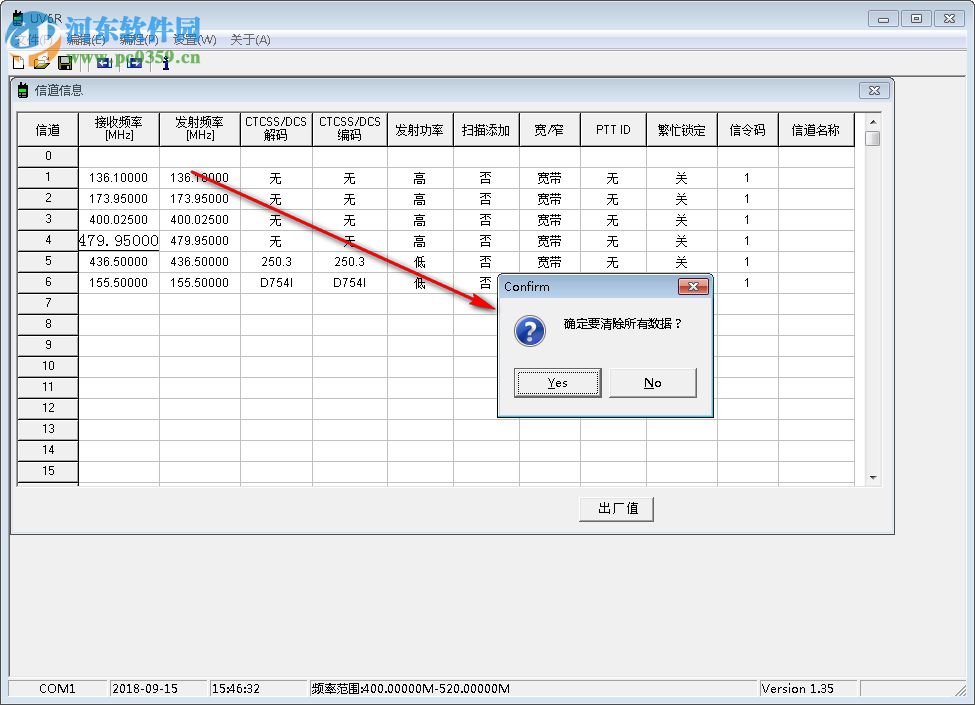Click the read-from-radio left arrow icon
975x705 pixels.
click(x=104, y=62)
